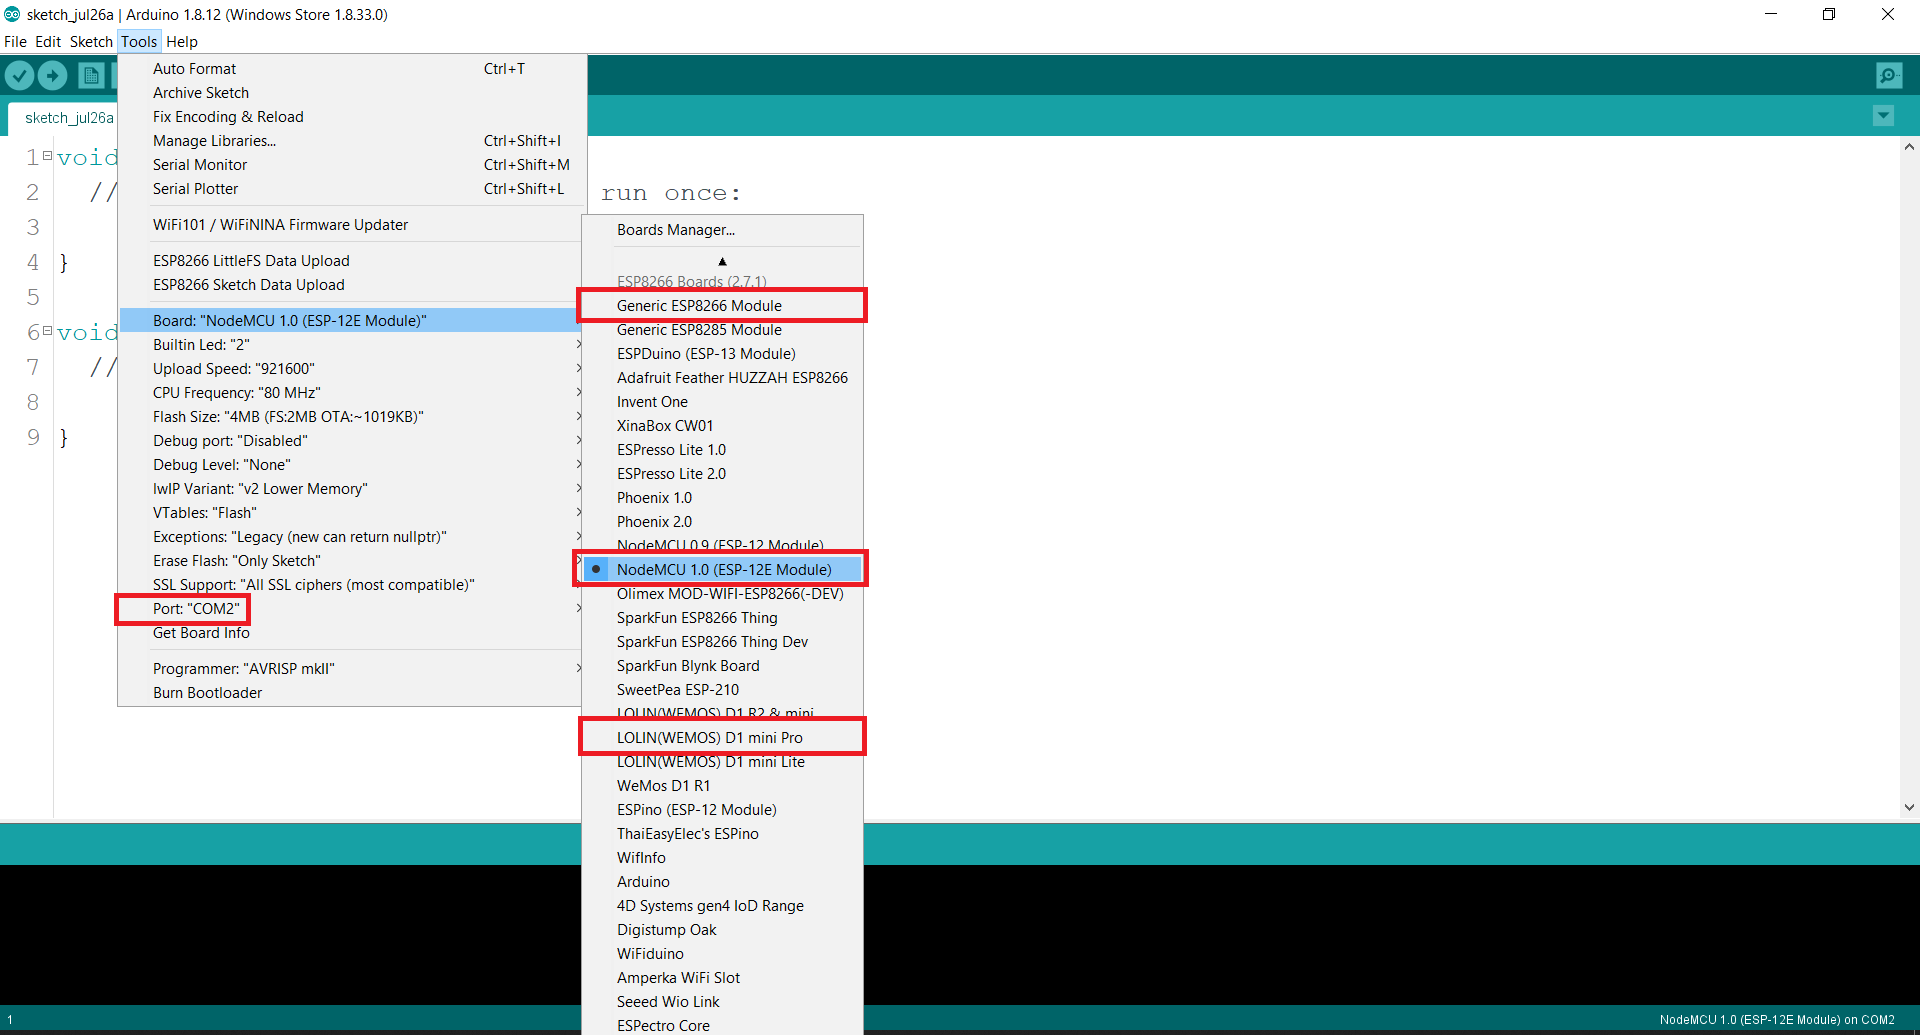Viewport: 1920px width, 1035px height.
Task: Select Generic ESP8285 Module board
Action: click(x=722, y=330)
